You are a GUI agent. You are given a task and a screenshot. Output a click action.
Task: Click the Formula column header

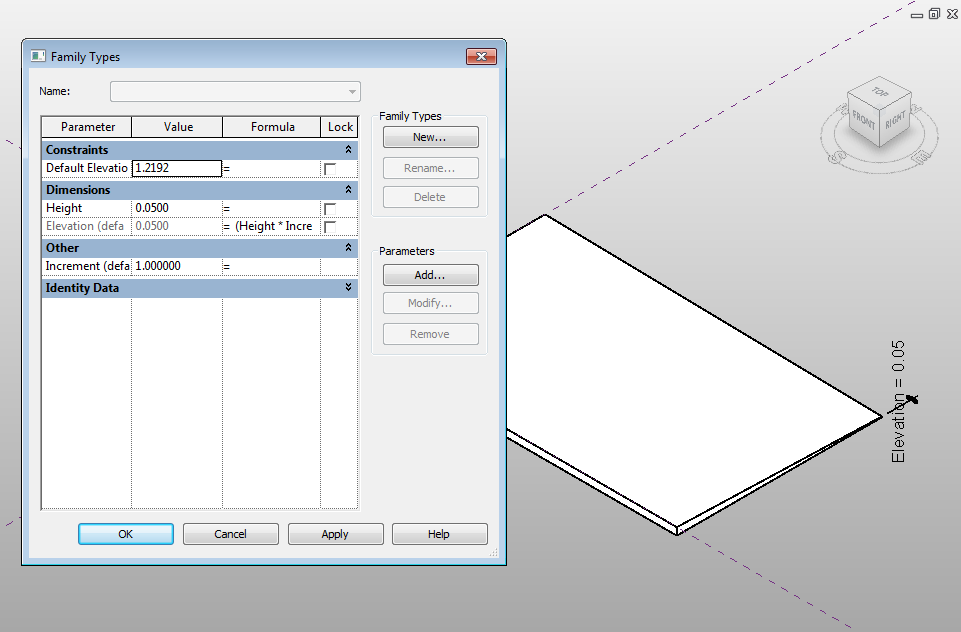272,127
